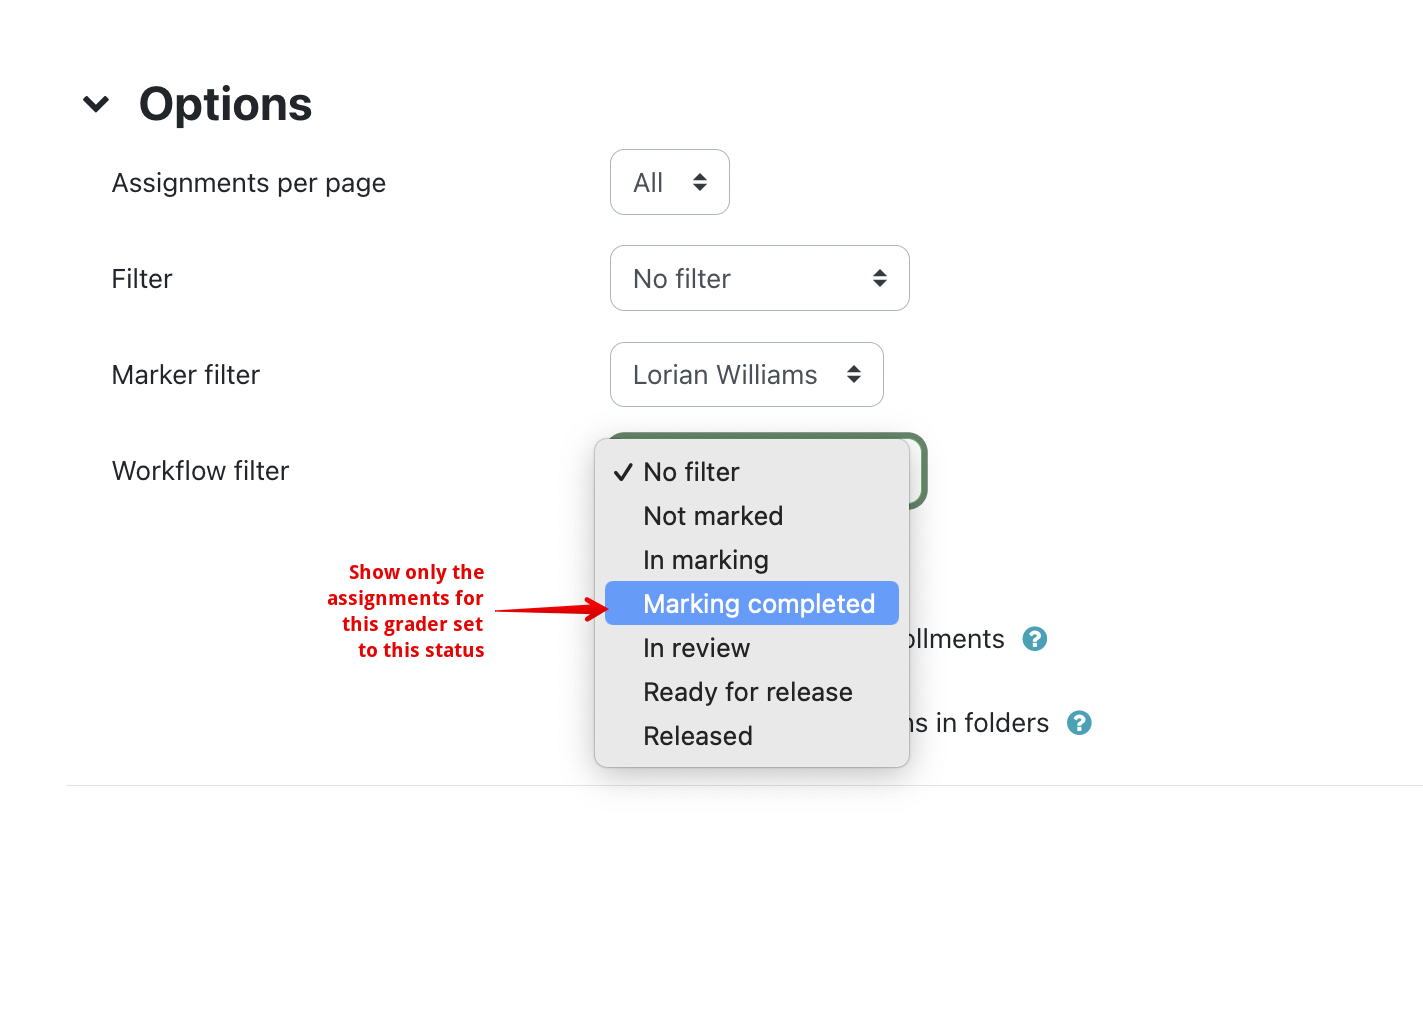Choose Not marked from the workflow list
This screenshot has width=1423, height=1020.
click(x=713, y=516)
